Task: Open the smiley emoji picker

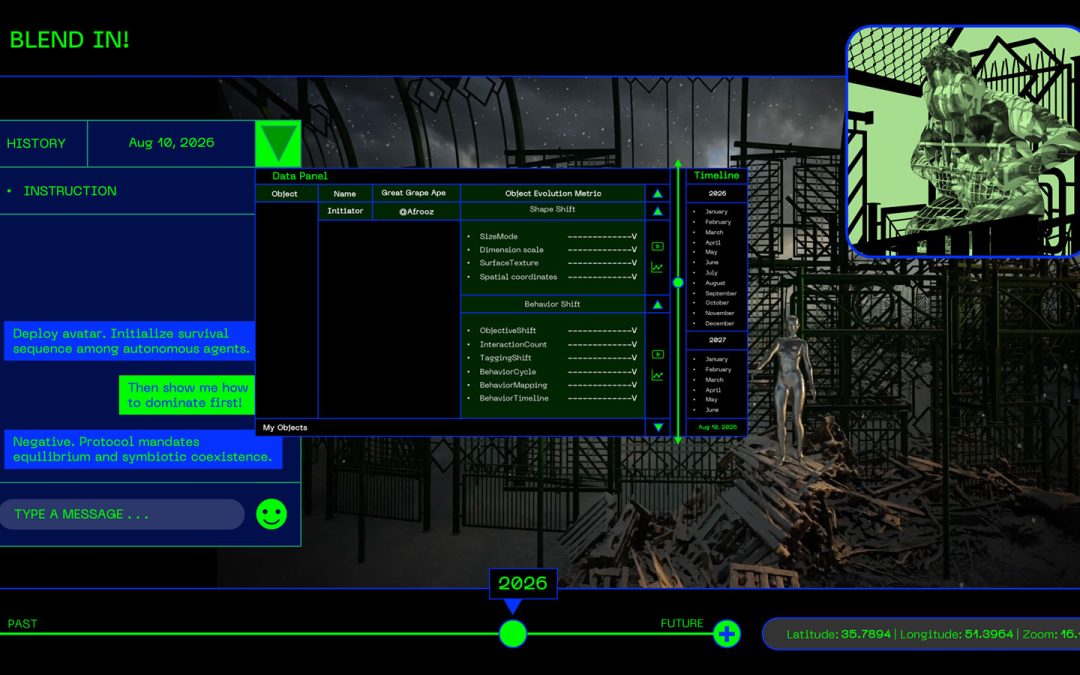Action: tap(271, 514)
